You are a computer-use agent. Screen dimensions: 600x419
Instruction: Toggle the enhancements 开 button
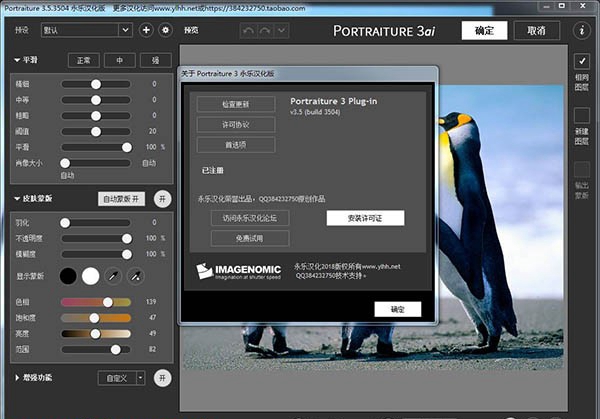click(163, 378)
